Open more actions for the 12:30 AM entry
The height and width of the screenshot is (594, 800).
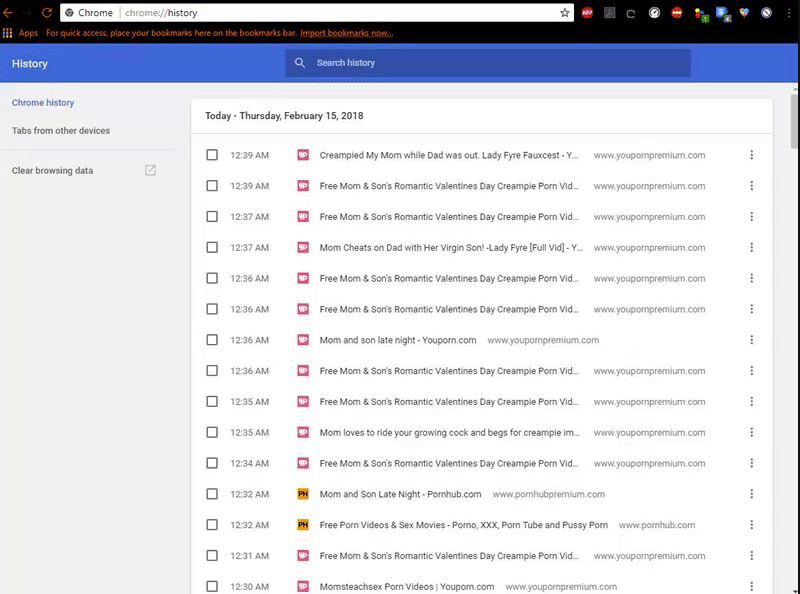pyautogui.click(x=752, y=586)
